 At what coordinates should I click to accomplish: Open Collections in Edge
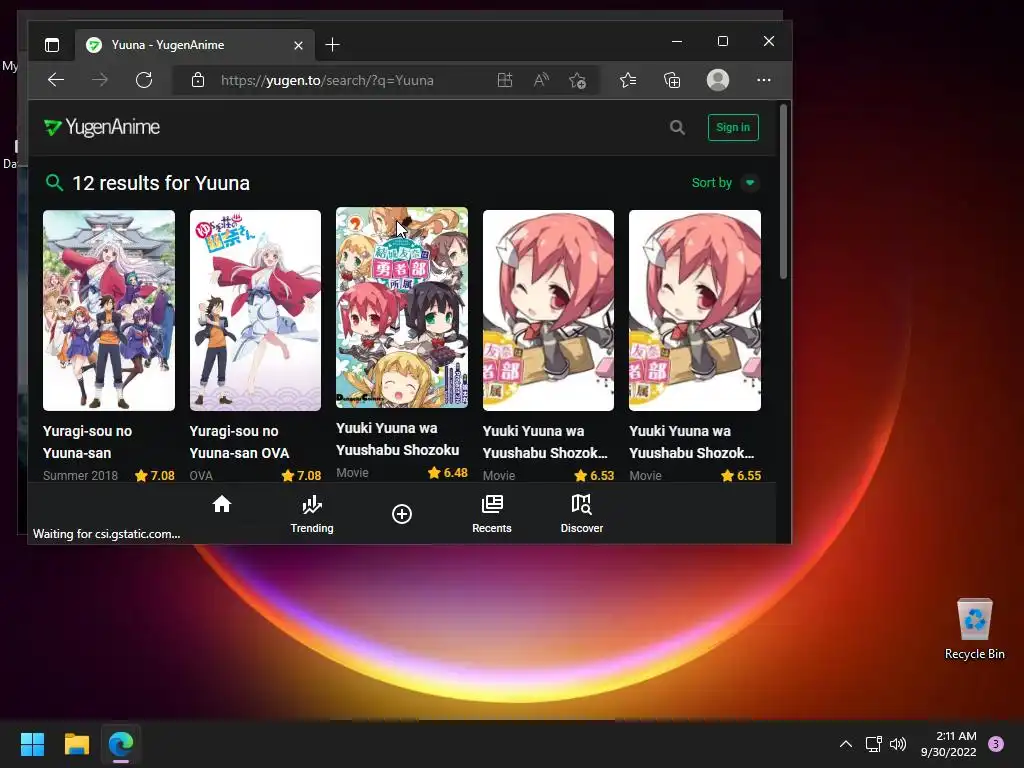coord(672,80)
